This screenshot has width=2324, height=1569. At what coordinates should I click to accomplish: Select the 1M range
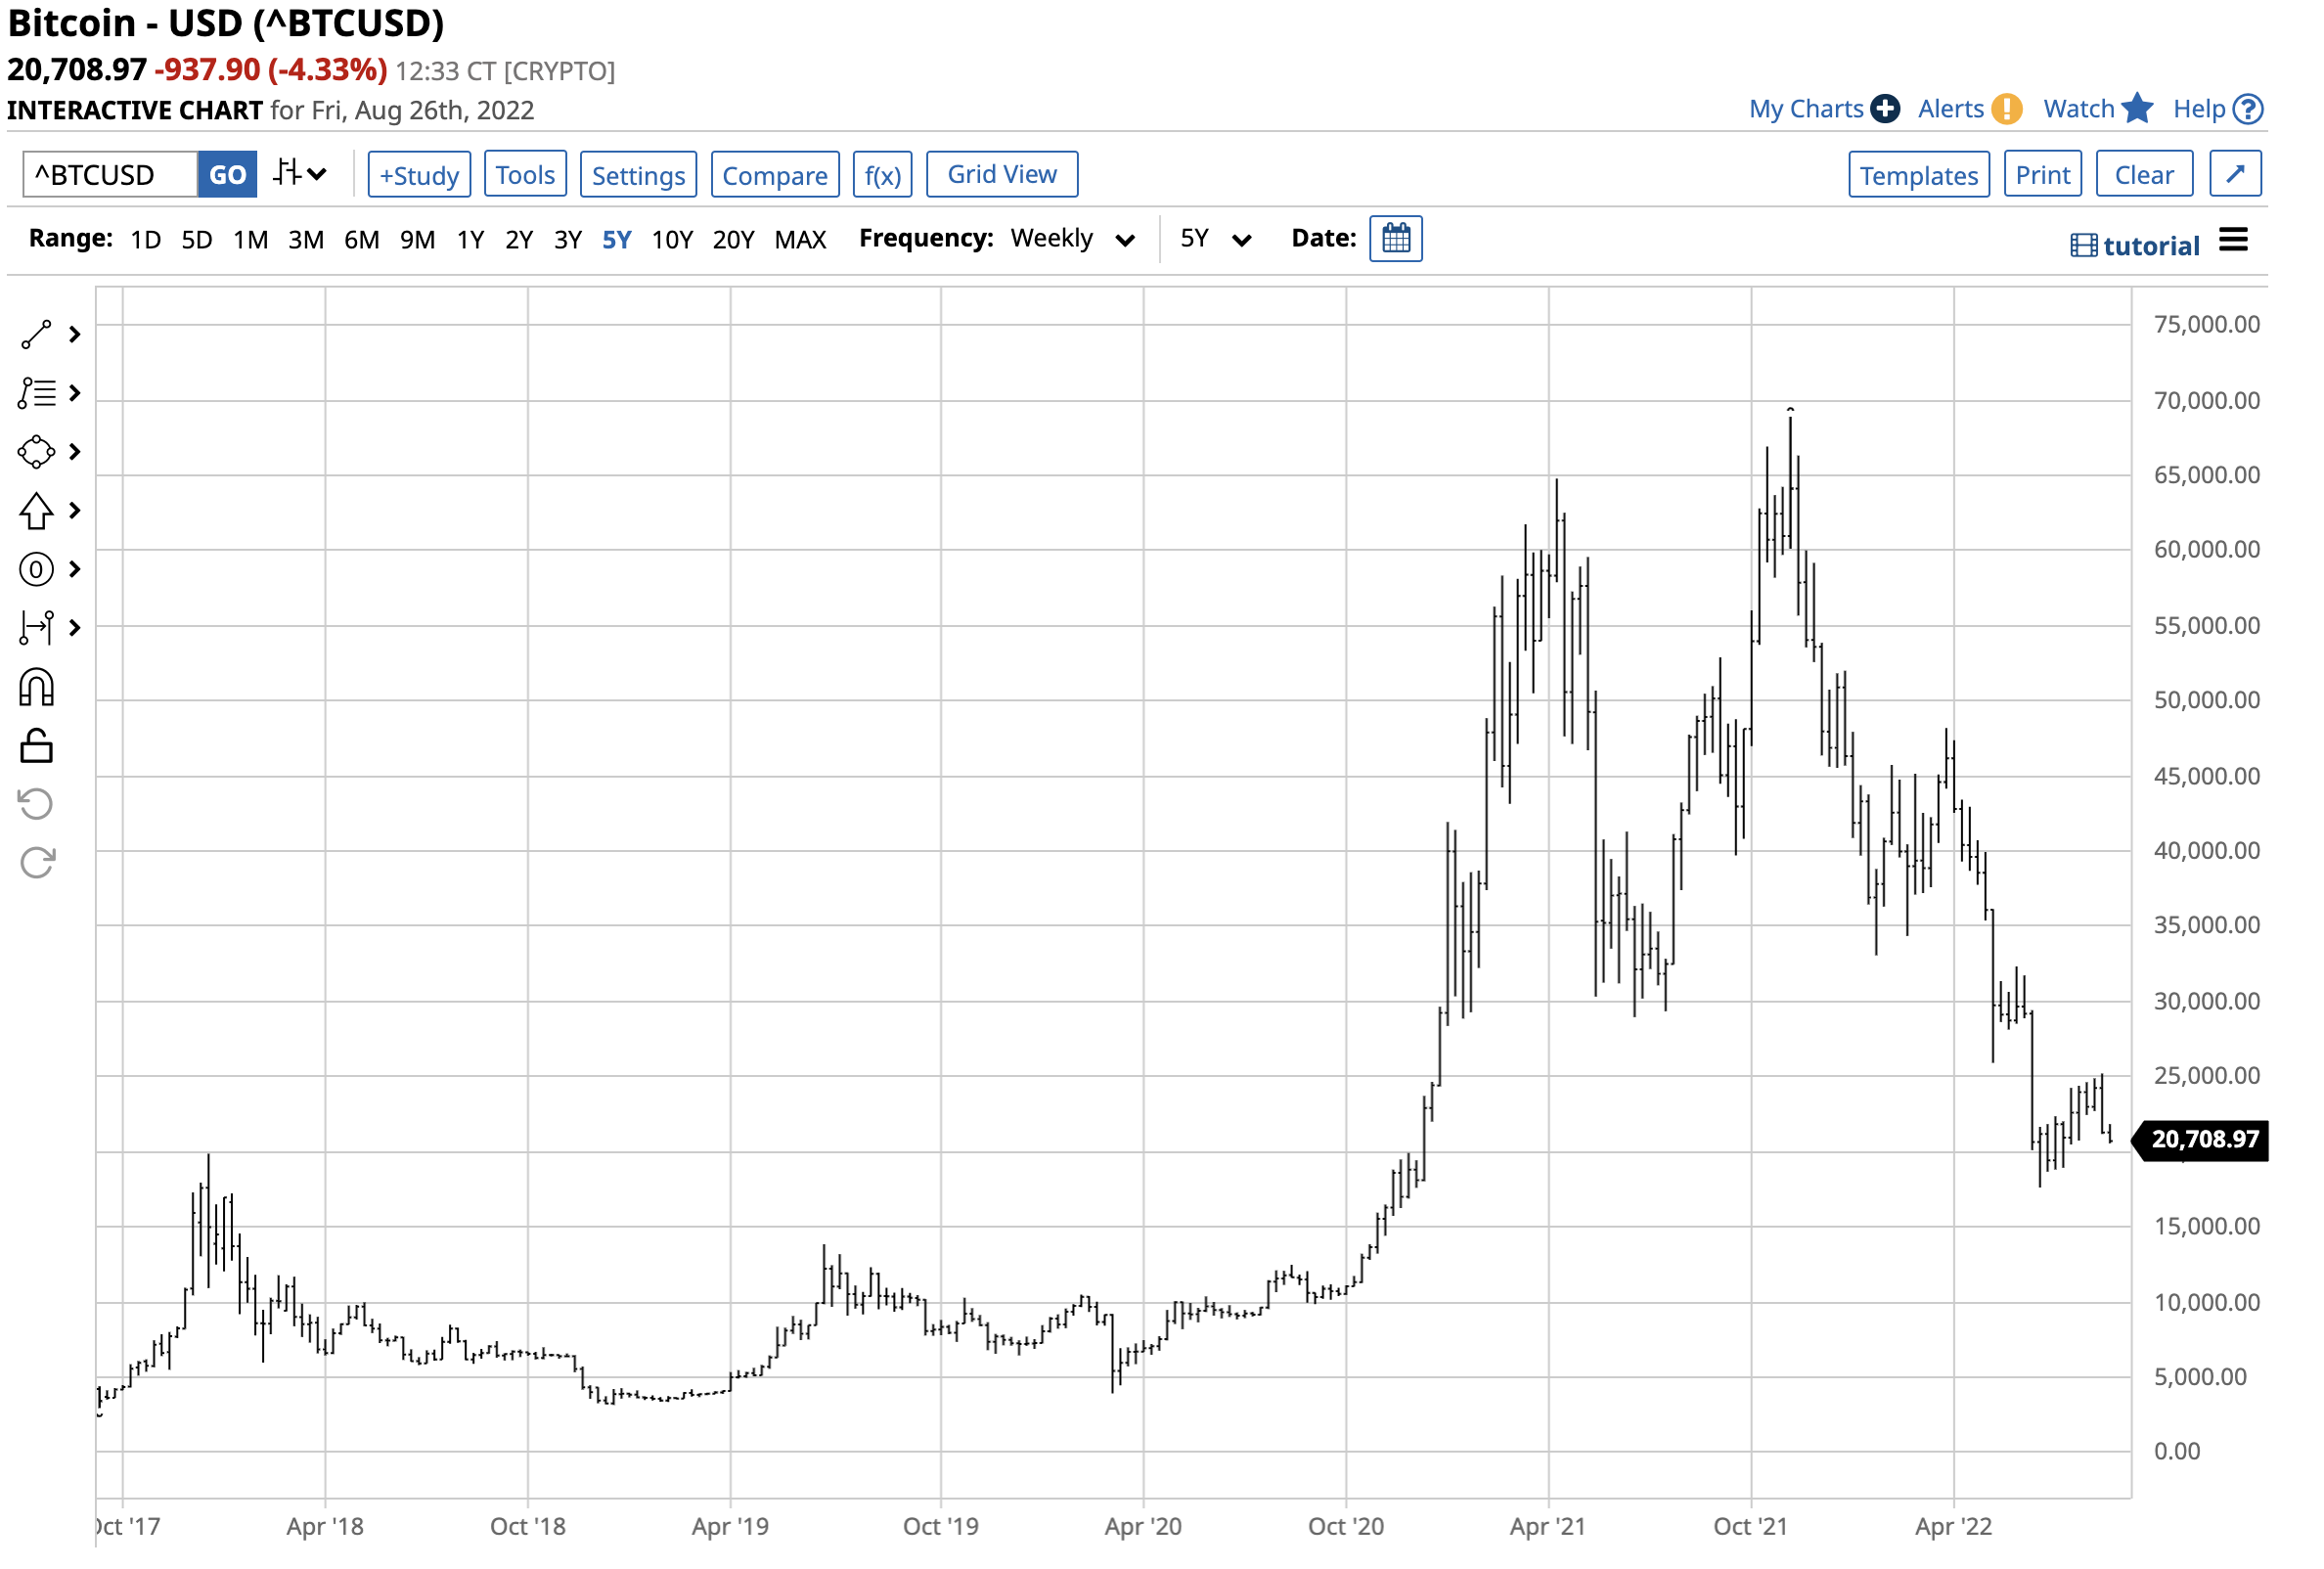coord(251,239)
